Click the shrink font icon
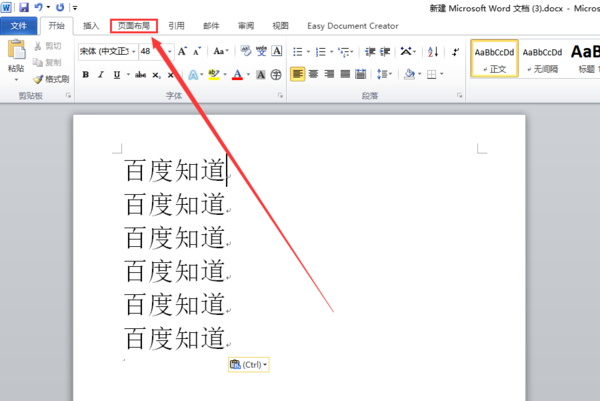The width and height of the screenshot is (600, 401). coord(197,51)
